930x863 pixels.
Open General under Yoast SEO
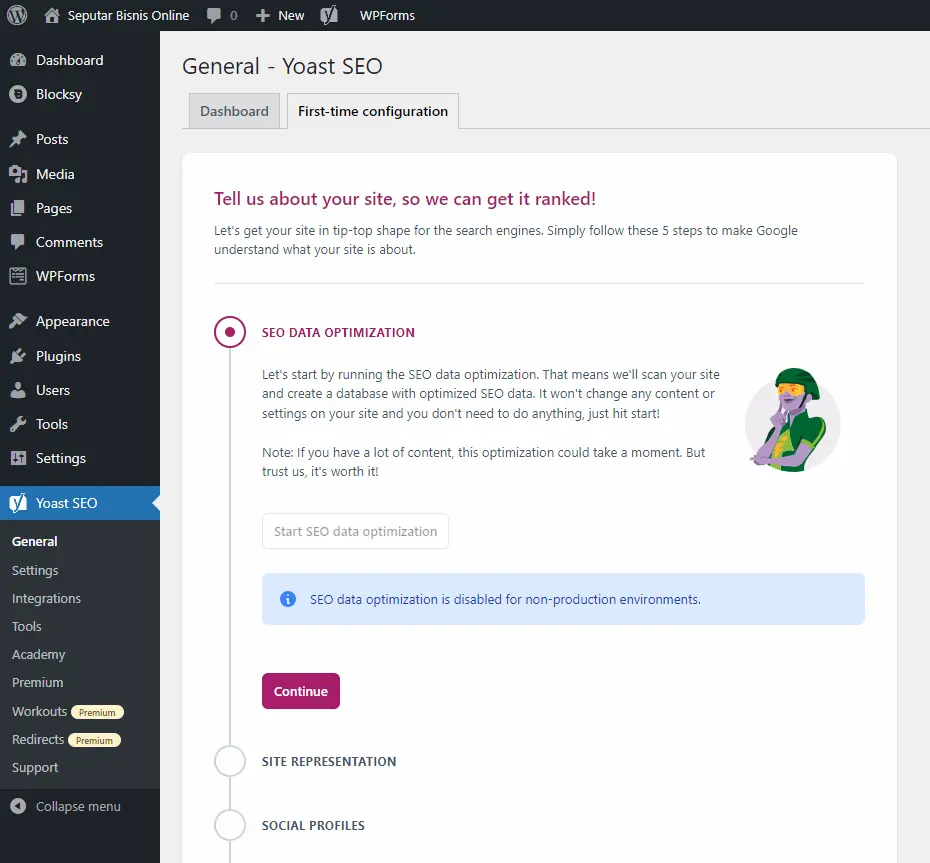coord(34,541)
